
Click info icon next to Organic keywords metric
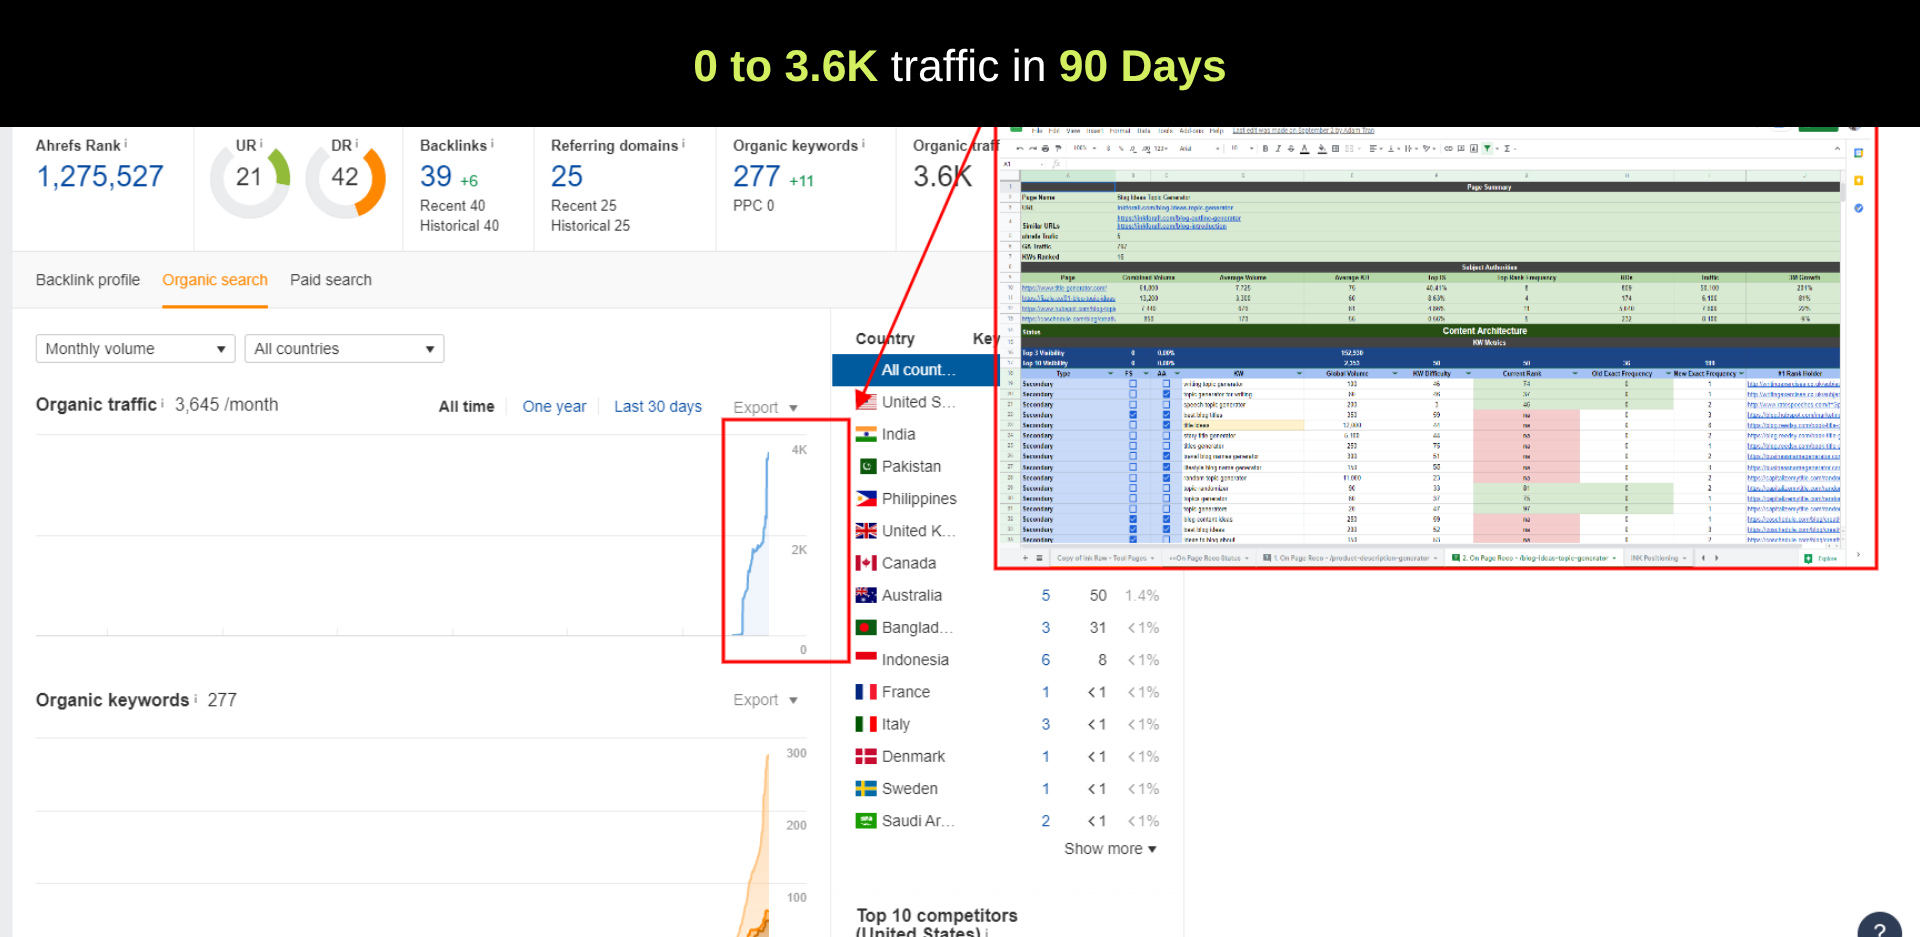coord(863,144)
